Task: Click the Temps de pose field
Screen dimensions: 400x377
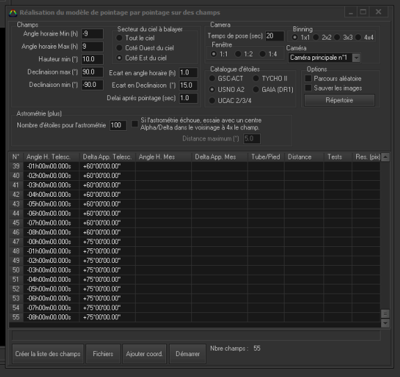Action: [275, 36]
